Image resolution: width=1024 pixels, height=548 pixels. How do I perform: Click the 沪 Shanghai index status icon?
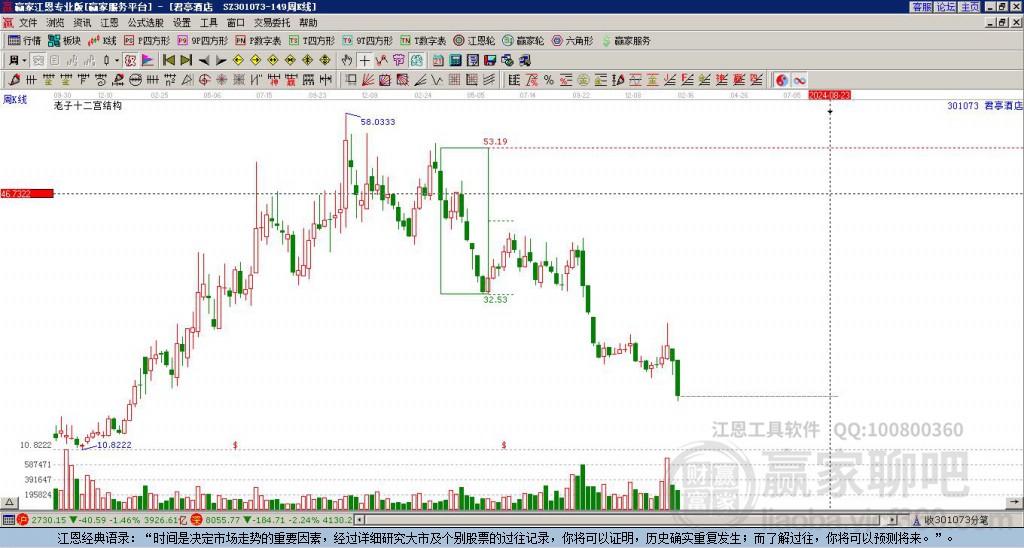pos(23,520)
